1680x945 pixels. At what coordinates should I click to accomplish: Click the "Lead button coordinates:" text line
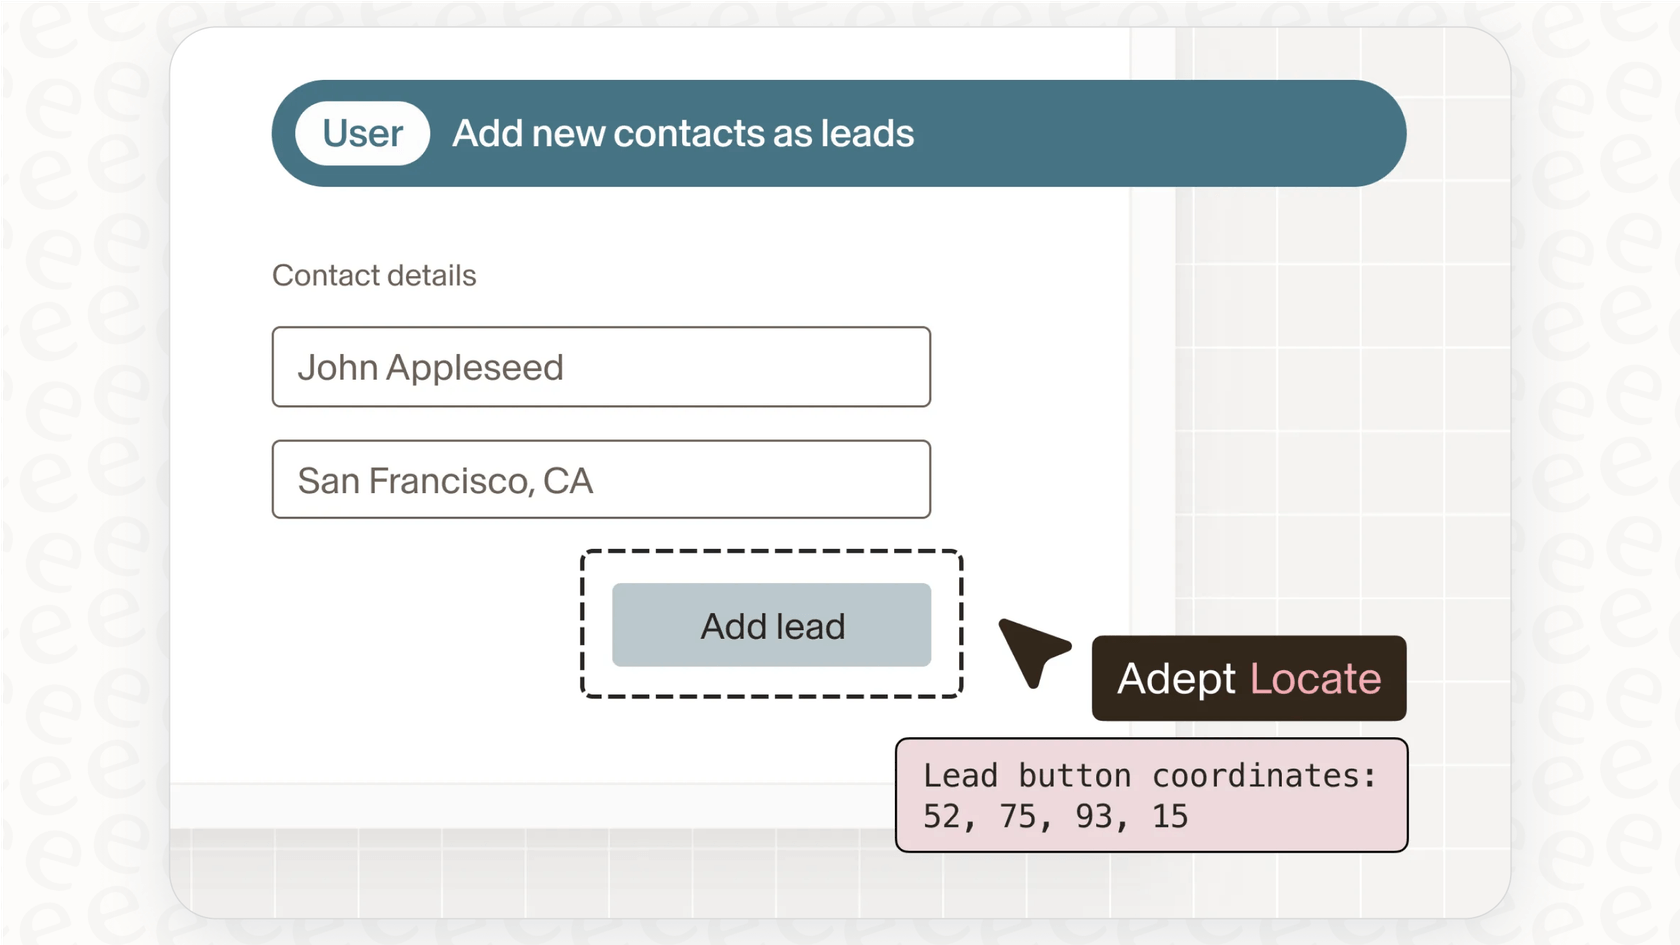pos(1149,775)
